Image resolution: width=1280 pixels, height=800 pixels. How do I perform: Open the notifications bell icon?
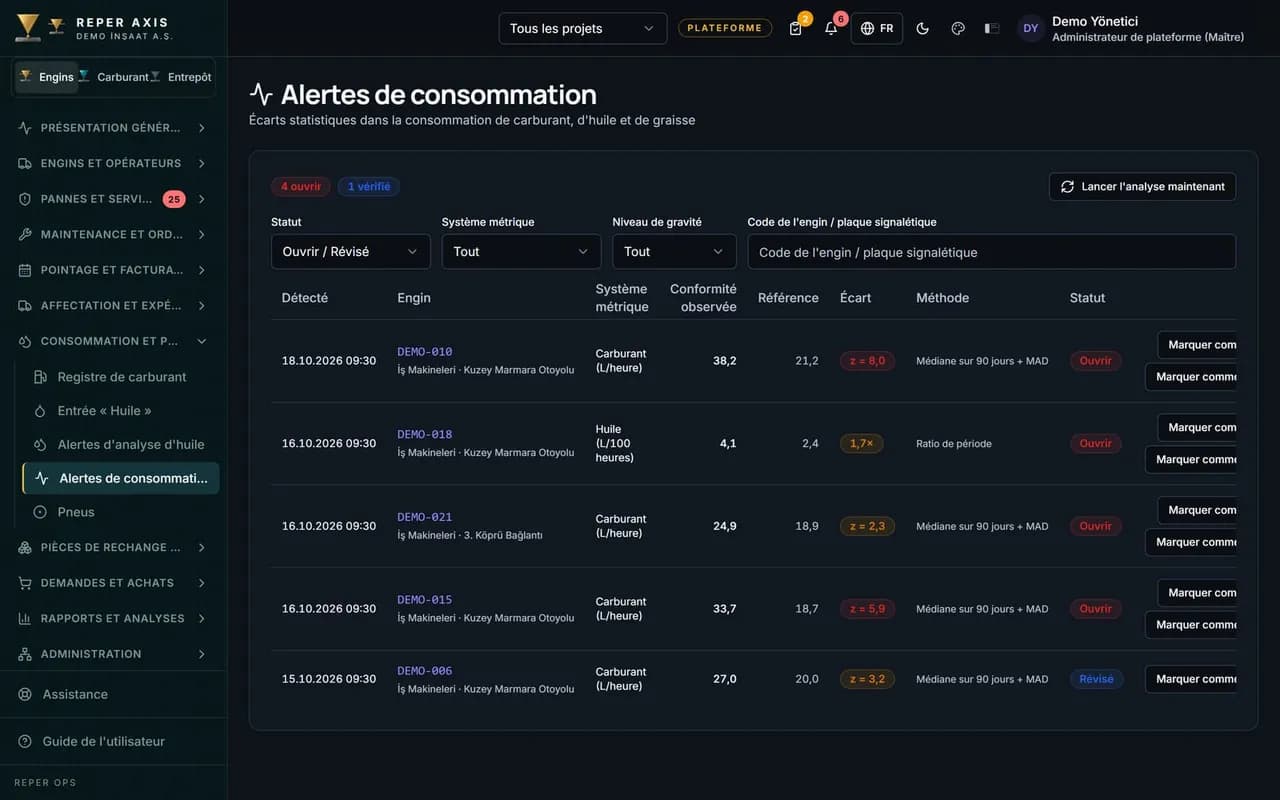coord(831,28)
